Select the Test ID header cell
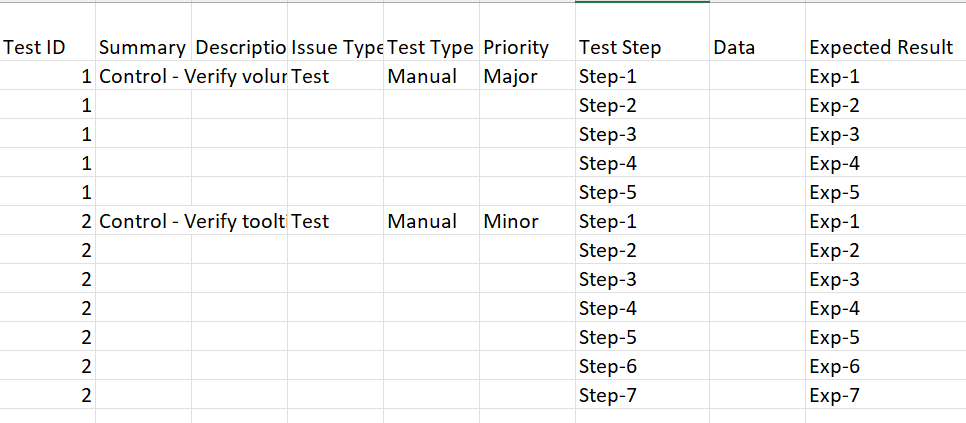 point(47,47)
